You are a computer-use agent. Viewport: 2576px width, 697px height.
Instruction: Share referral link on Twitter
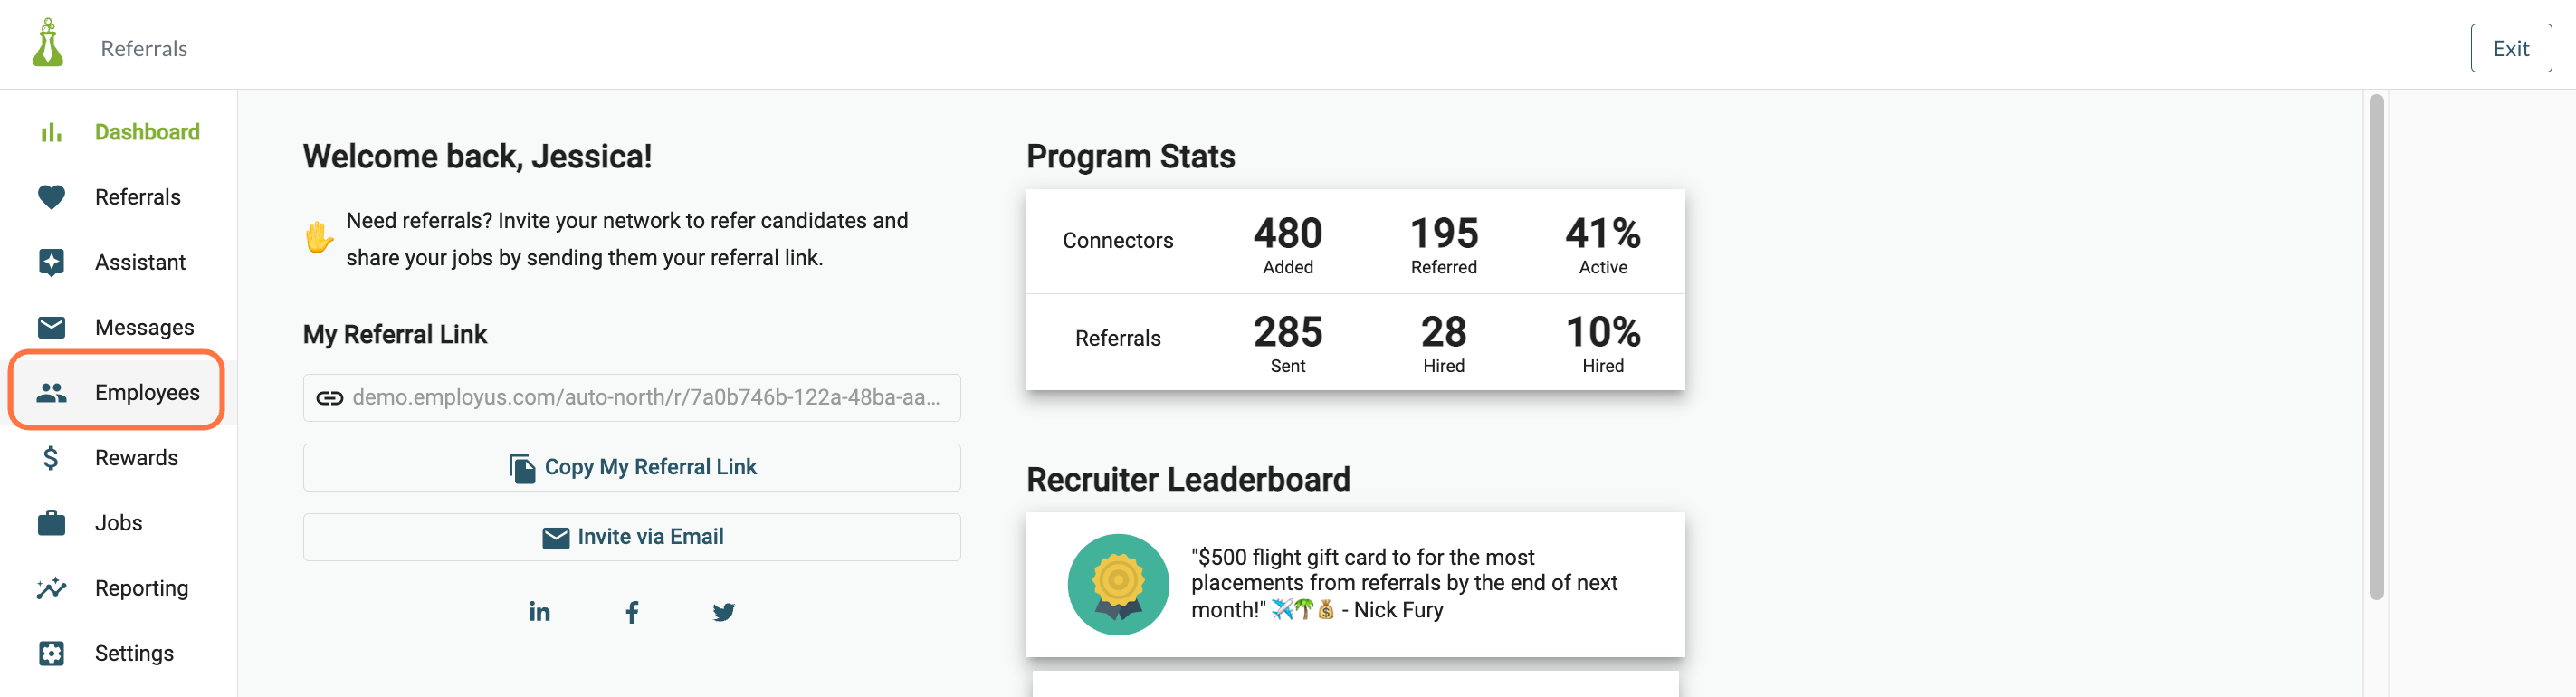coord(724,612)
